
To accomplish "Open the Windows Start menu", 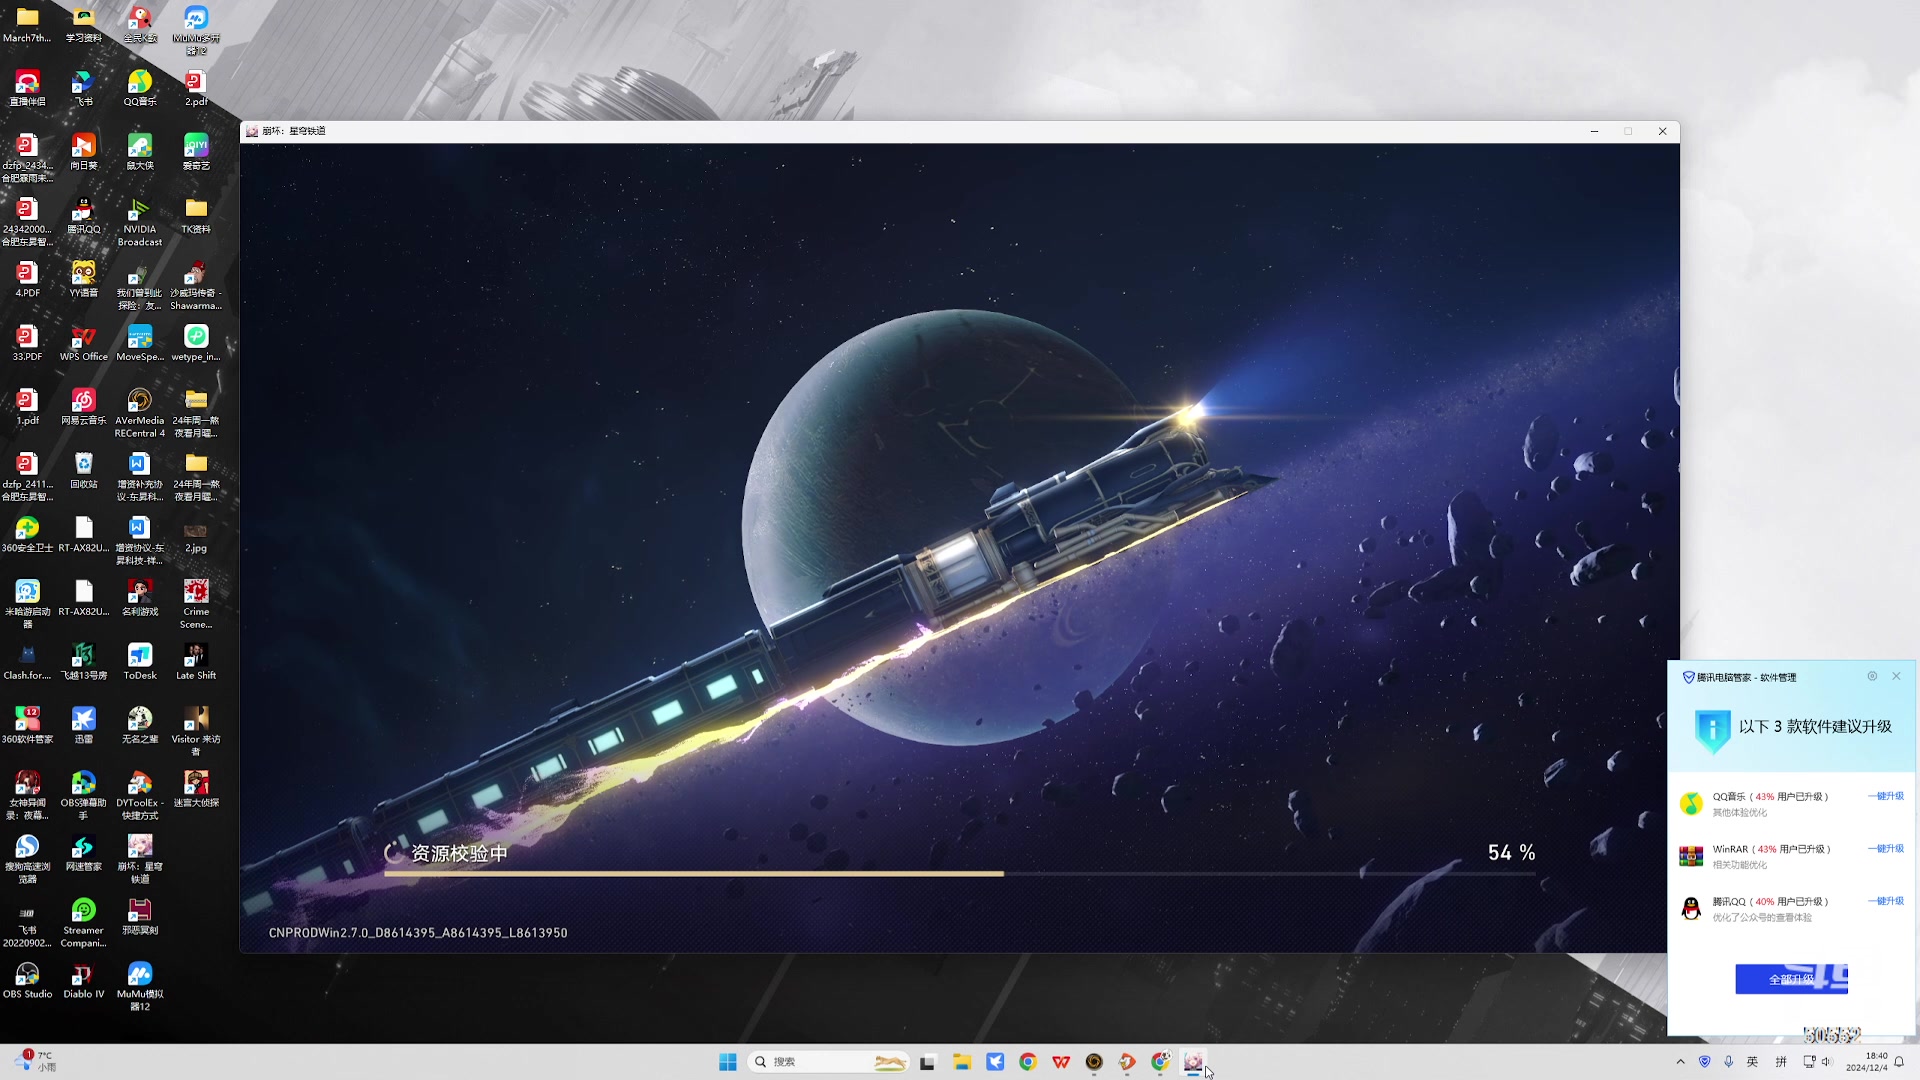I will click(727, 1062).
